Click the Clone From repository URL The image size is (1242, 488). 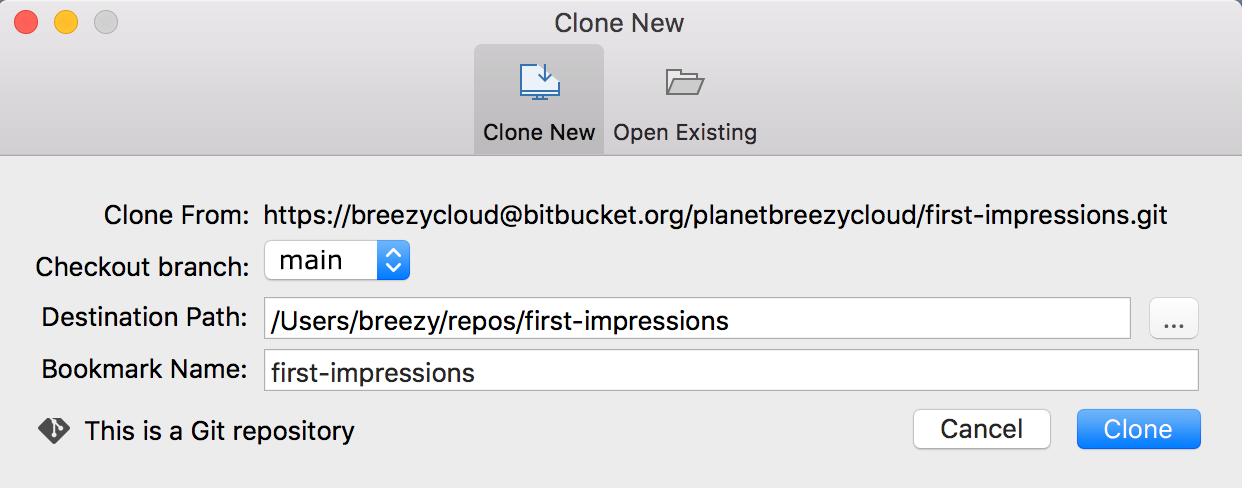click(x=715, y=214)
